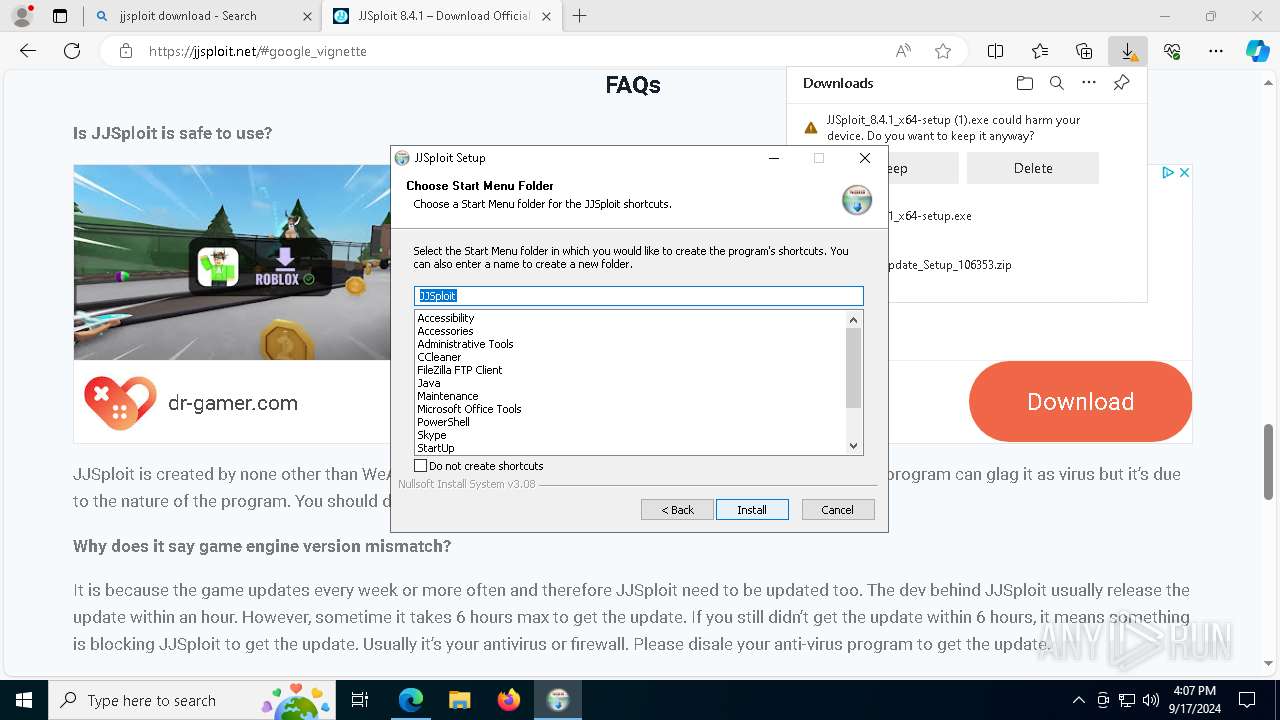Enable Do not create shortcuts checkbox
The width and height of the screenshot is (1280, 720).
(420, 466)
